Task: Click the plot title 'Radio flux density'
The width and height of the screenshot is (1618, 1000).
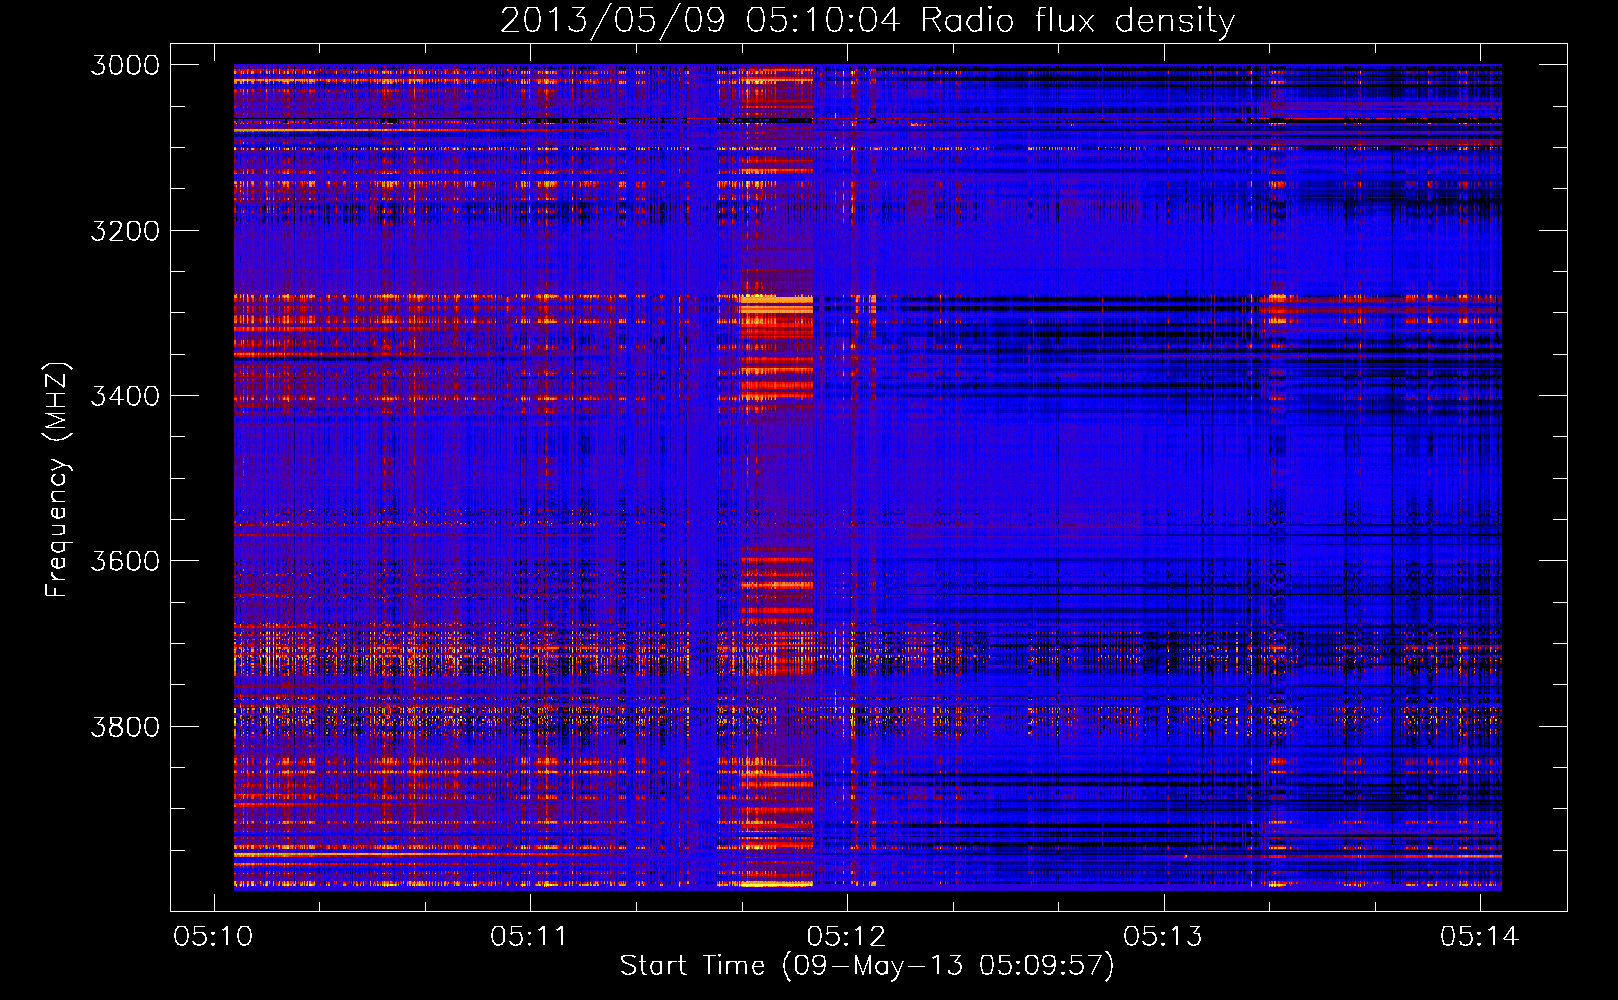Action: pos(1077,20)
